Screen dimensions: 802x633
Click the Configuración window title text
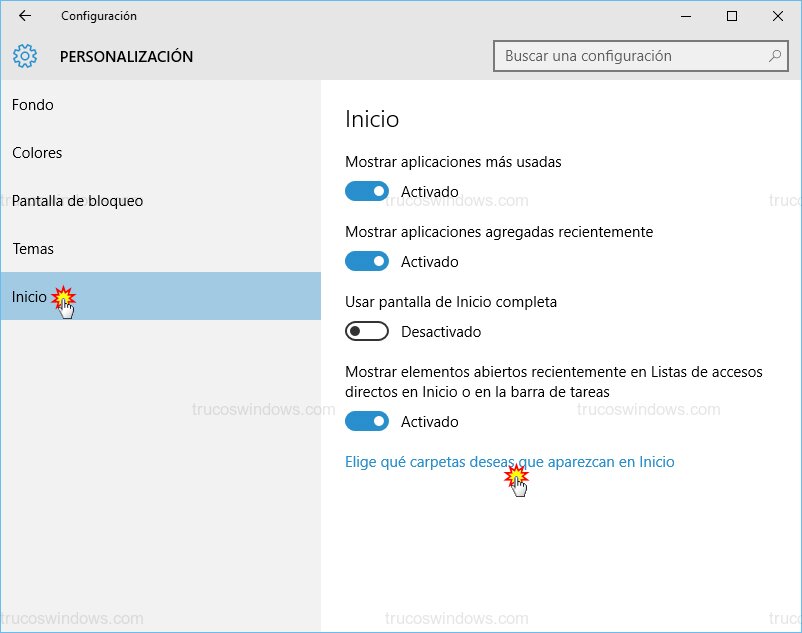click(x=99, y=16)
